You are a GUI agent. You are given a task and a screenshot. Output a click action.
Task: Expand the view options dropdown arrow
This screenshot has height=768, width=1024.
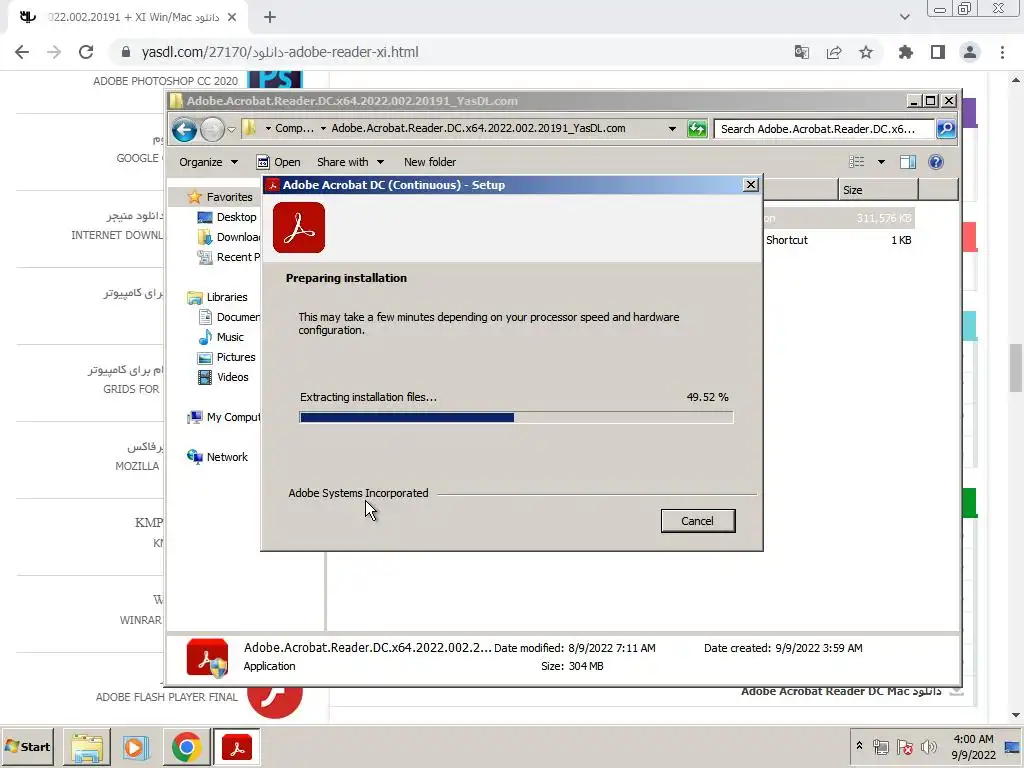[x=881, y=162]
